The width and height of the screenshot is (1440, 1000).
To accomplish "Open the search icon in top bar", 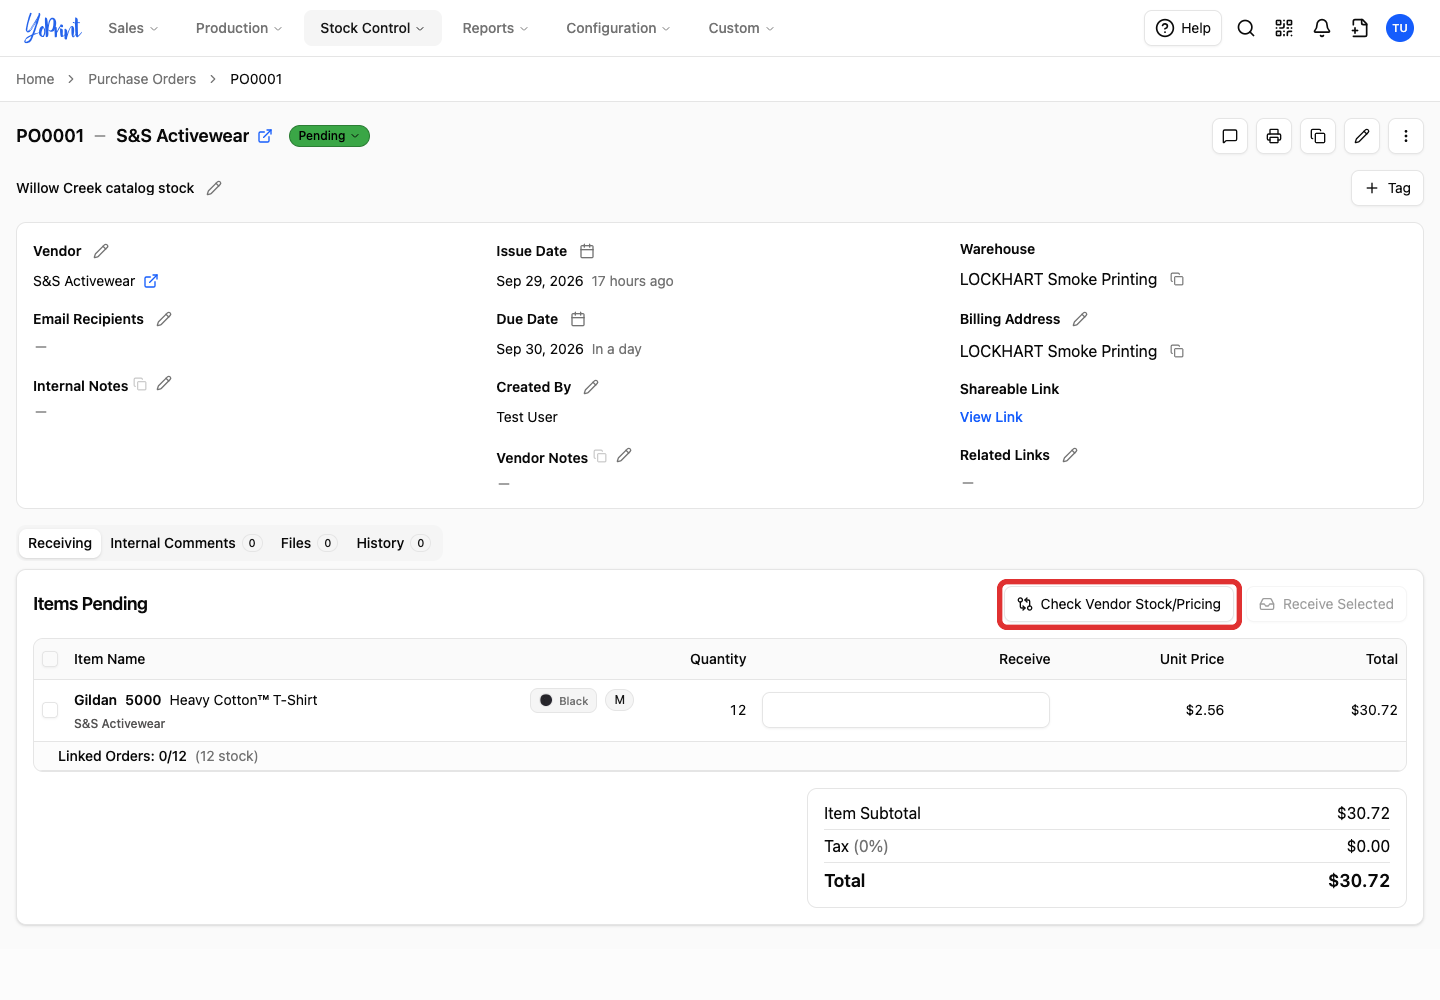I will point(1246,28).
